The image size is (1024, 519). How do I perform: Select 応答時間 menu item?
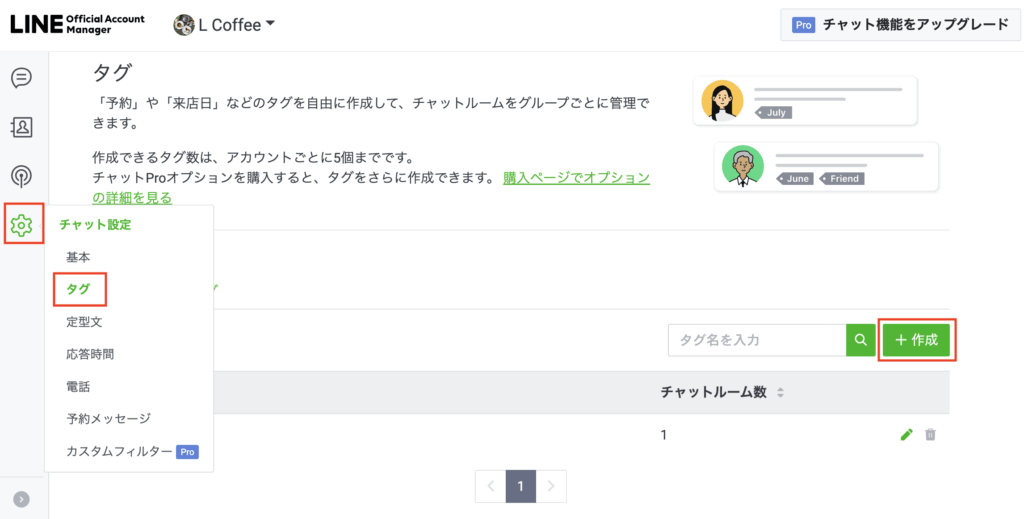point(91,354)
